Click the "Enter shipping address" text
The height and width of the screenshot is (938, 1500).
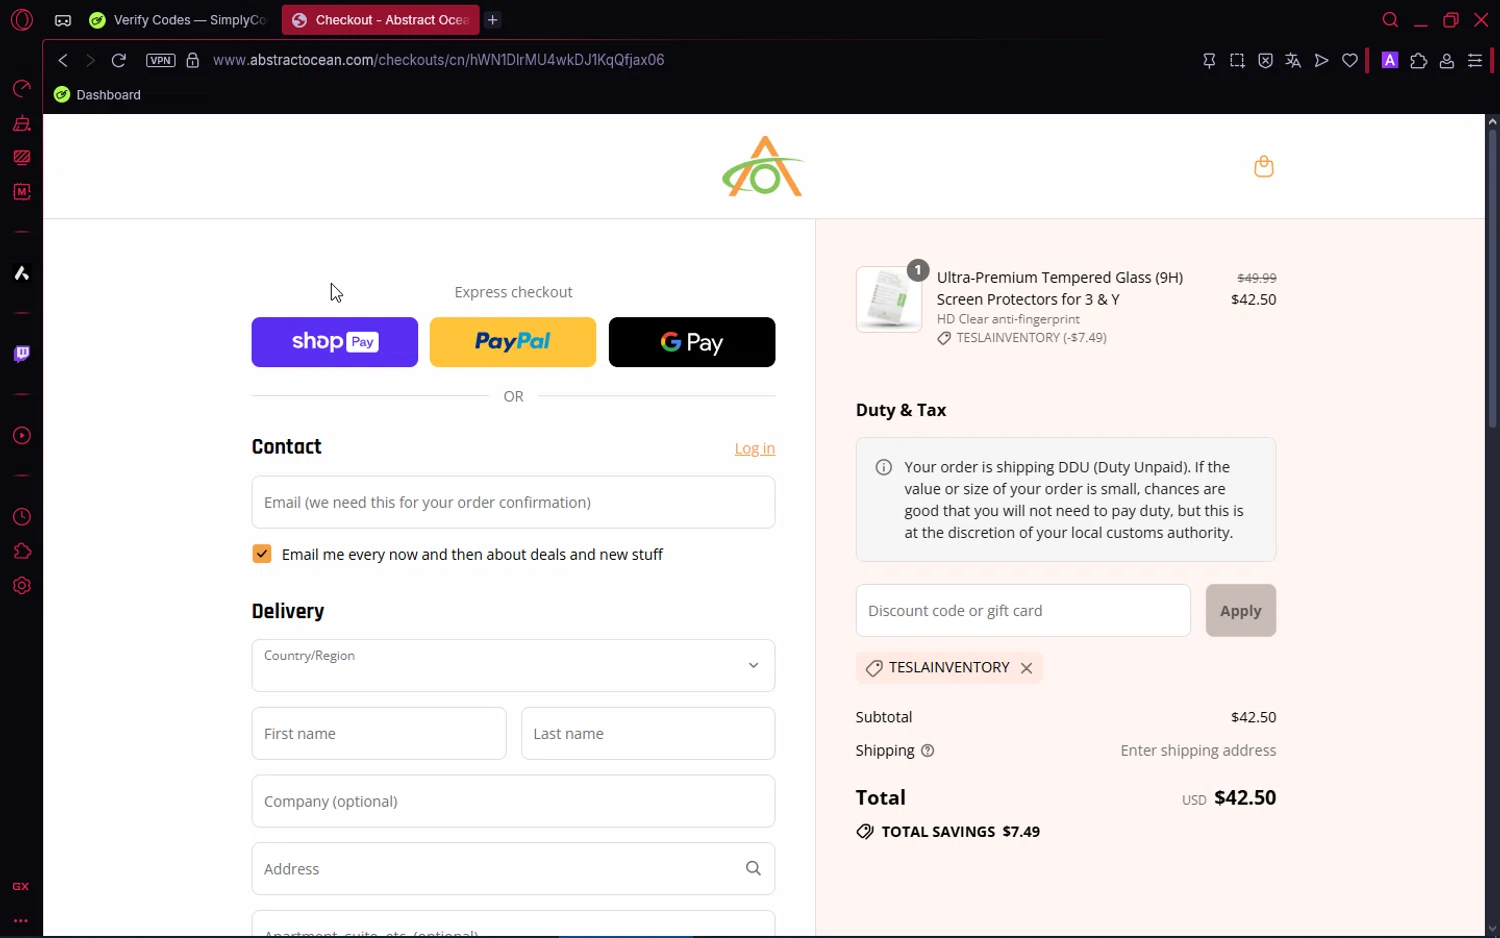click(x=1198, y=751)
